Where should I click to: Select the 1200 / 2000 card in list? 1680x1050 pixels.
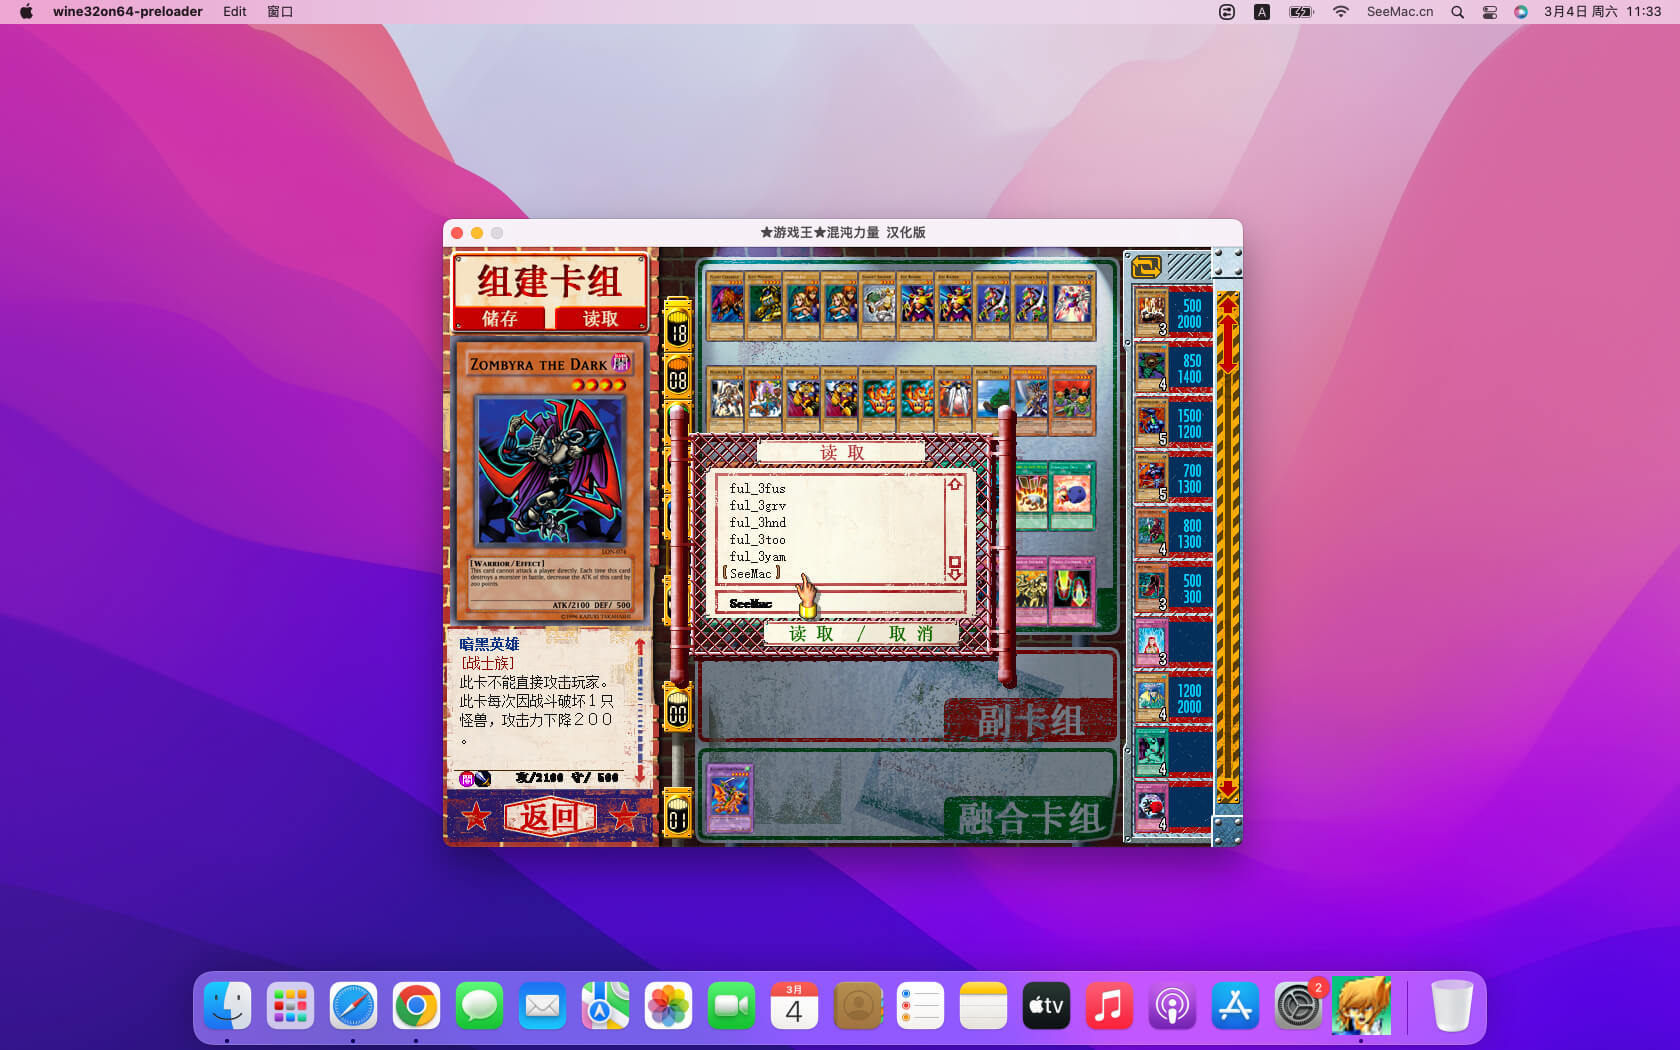click(1173, 698)
